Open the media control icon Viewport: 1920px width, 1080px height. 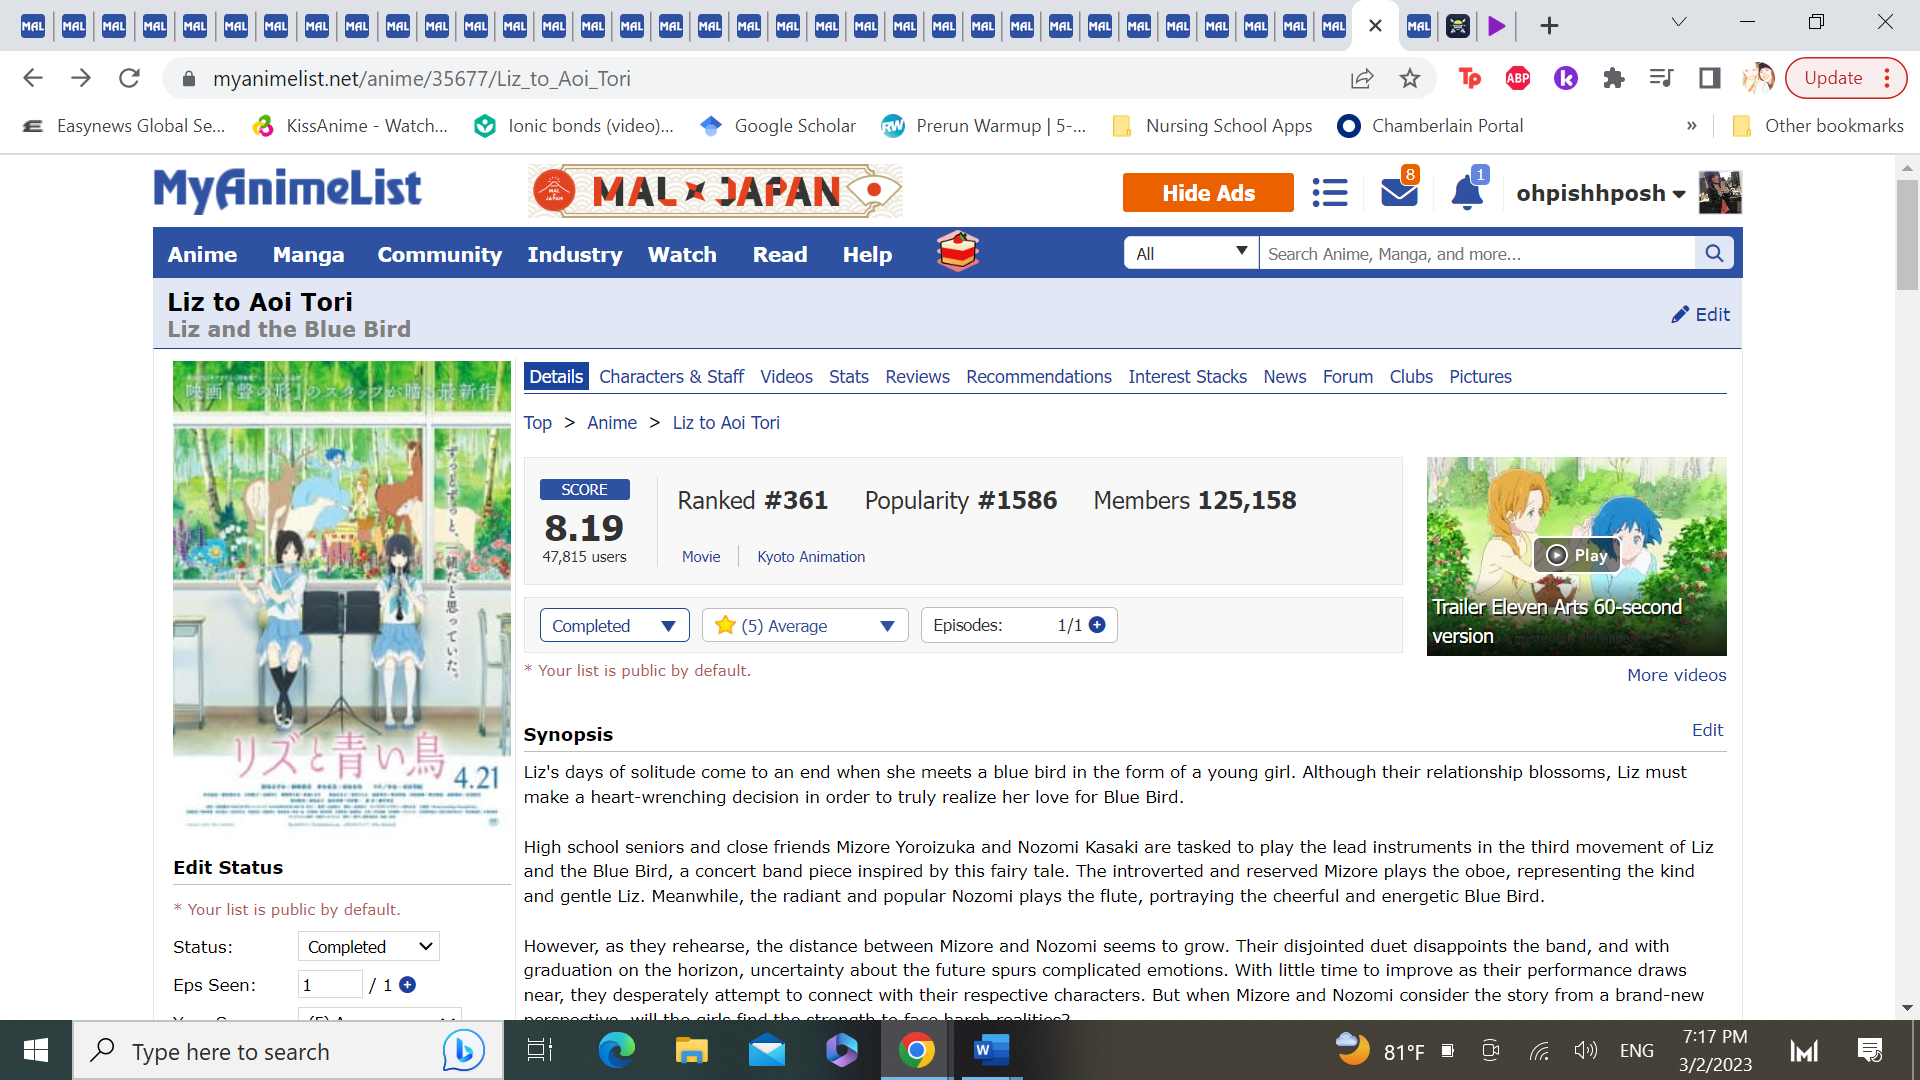[1662, 78]
